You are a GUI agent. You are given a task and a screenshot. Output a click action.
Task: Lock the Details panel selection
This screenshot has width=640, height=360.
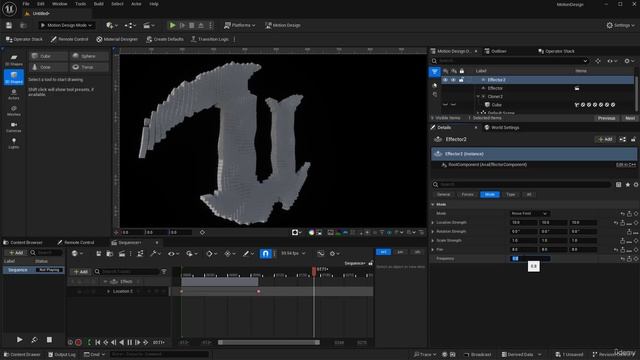pyautogui.click(x=633, y=140)
